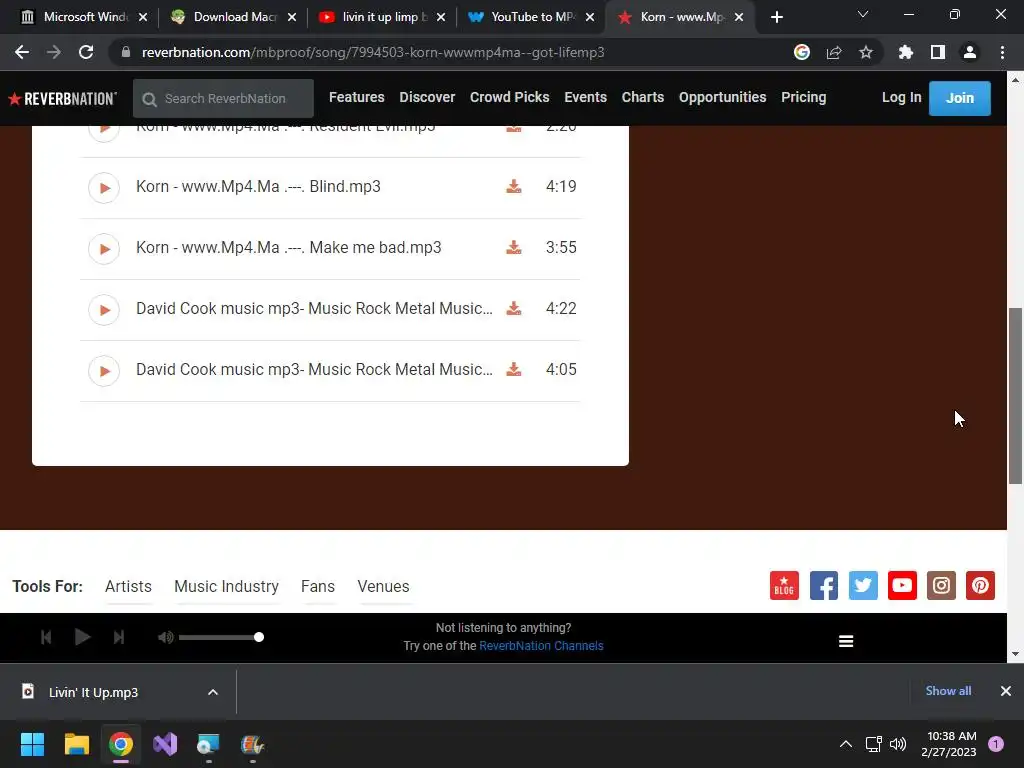Close the downloads bar
Screen dimensions: 1024x768
1006,691
